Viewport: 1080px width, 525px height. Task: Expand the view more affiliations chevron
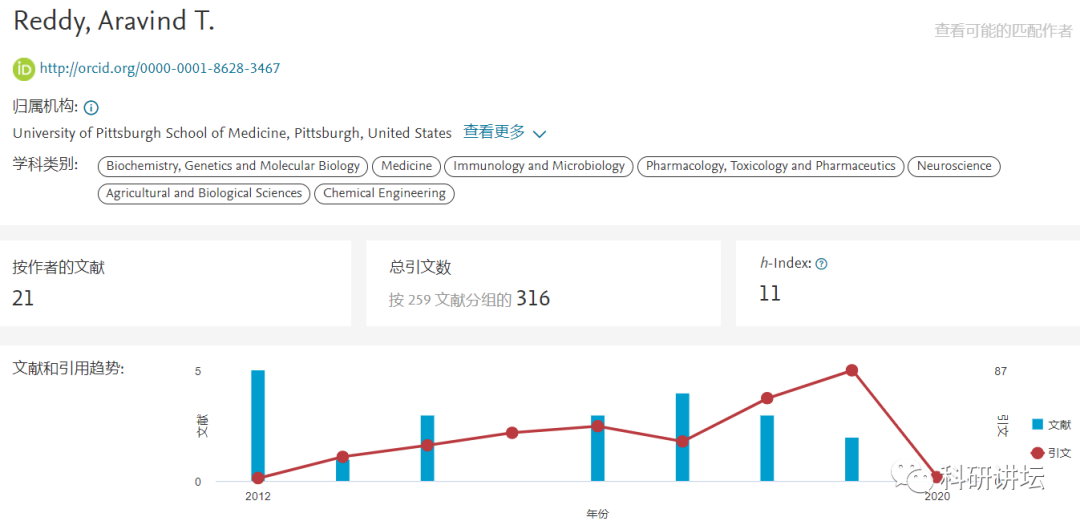coord(540,134)
